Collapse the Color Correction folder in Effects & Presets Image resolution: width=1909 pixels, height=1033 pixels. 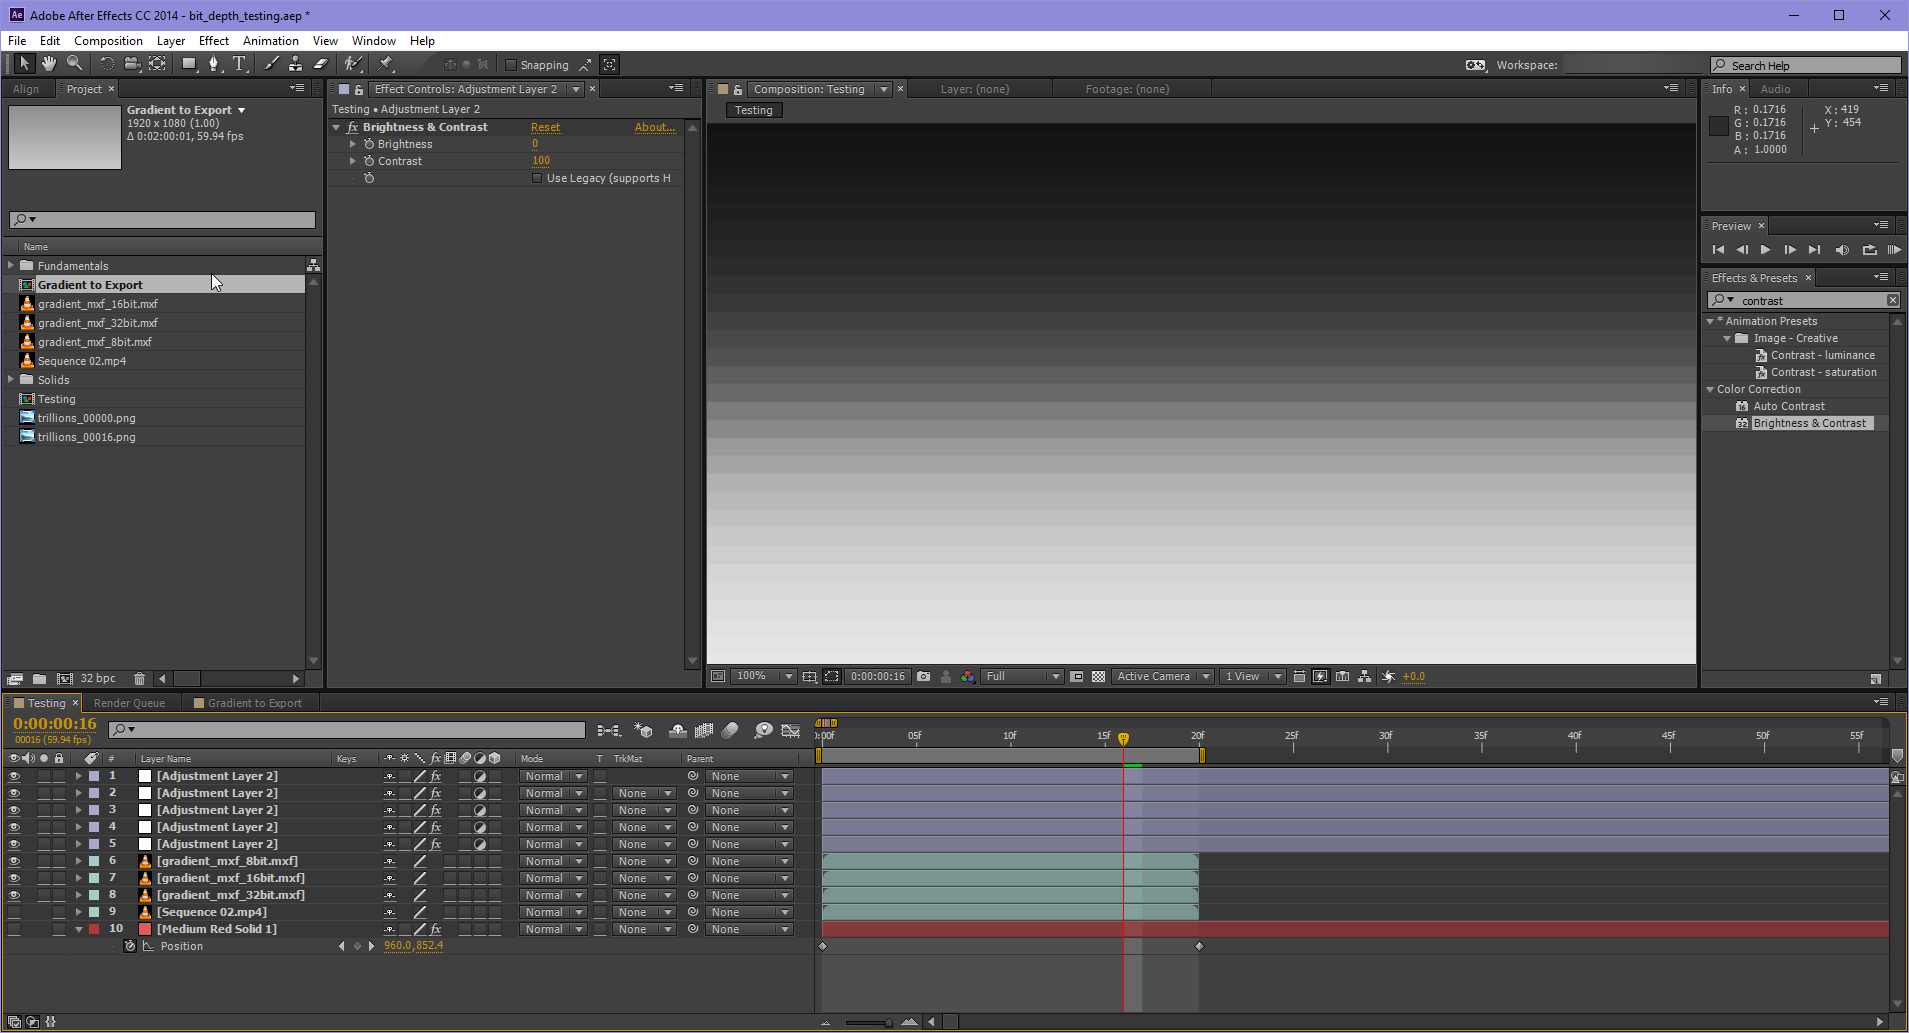coord(1710,389)
